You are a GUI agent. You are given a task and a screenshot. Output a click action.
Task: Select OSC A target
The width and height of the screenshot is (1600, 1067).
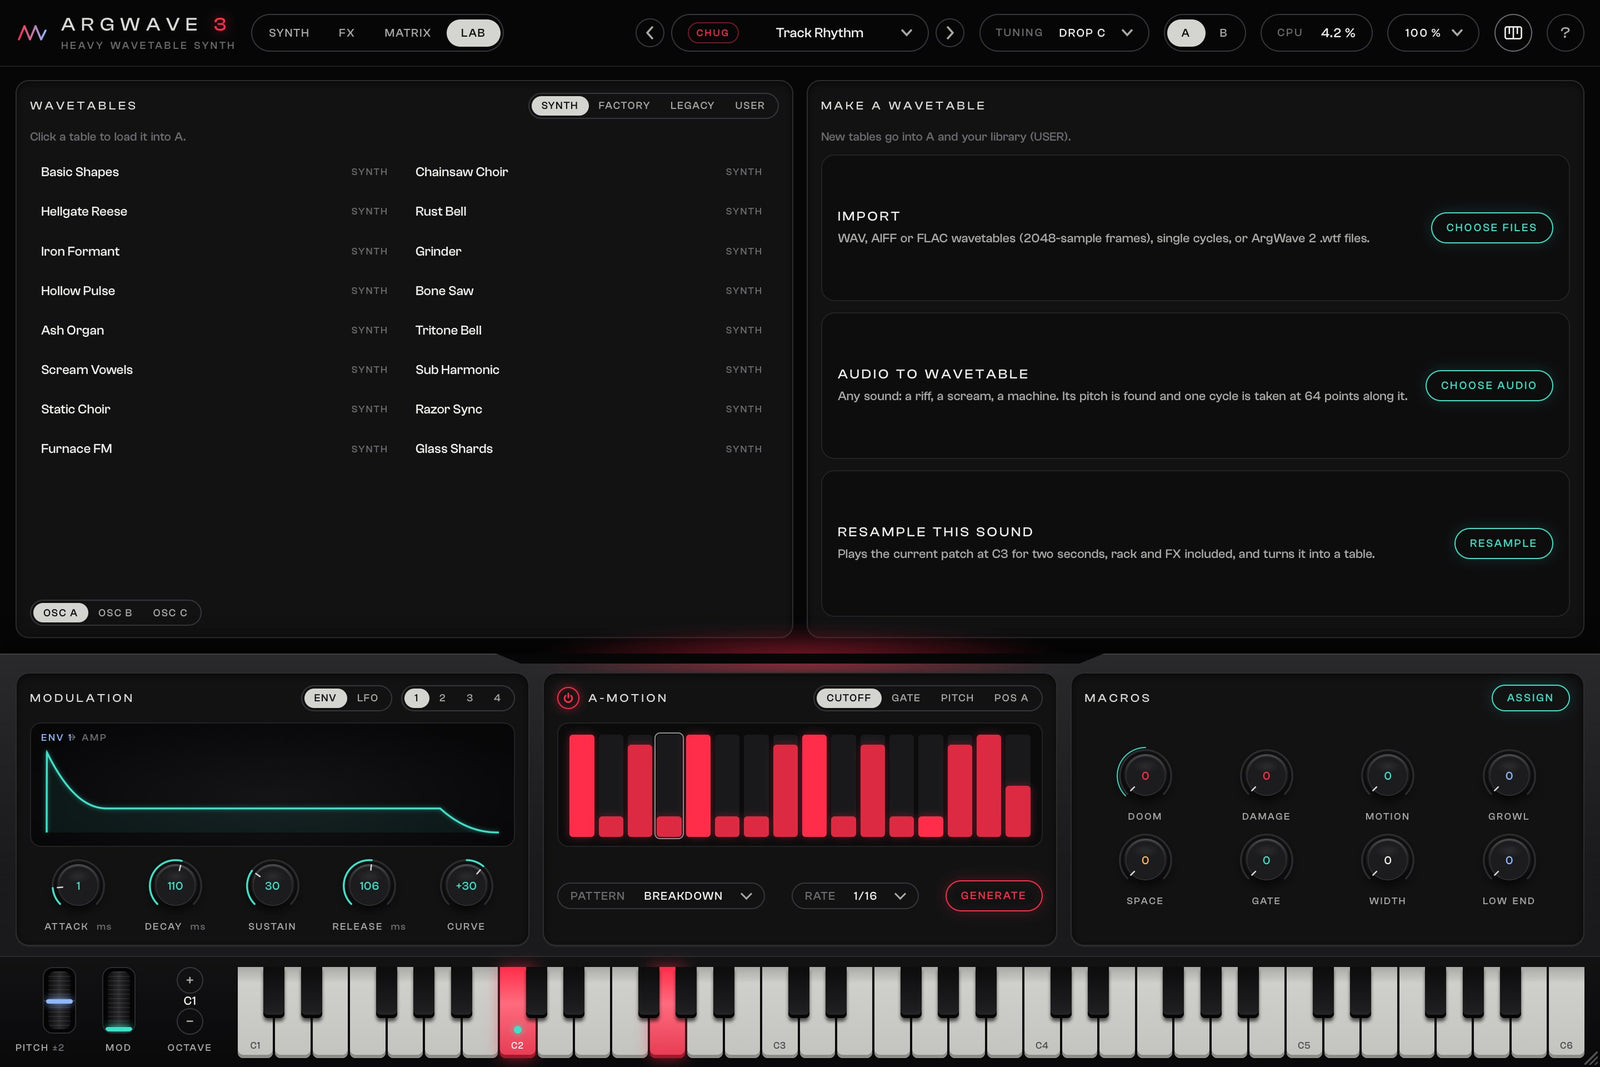[x=60, y=613]
